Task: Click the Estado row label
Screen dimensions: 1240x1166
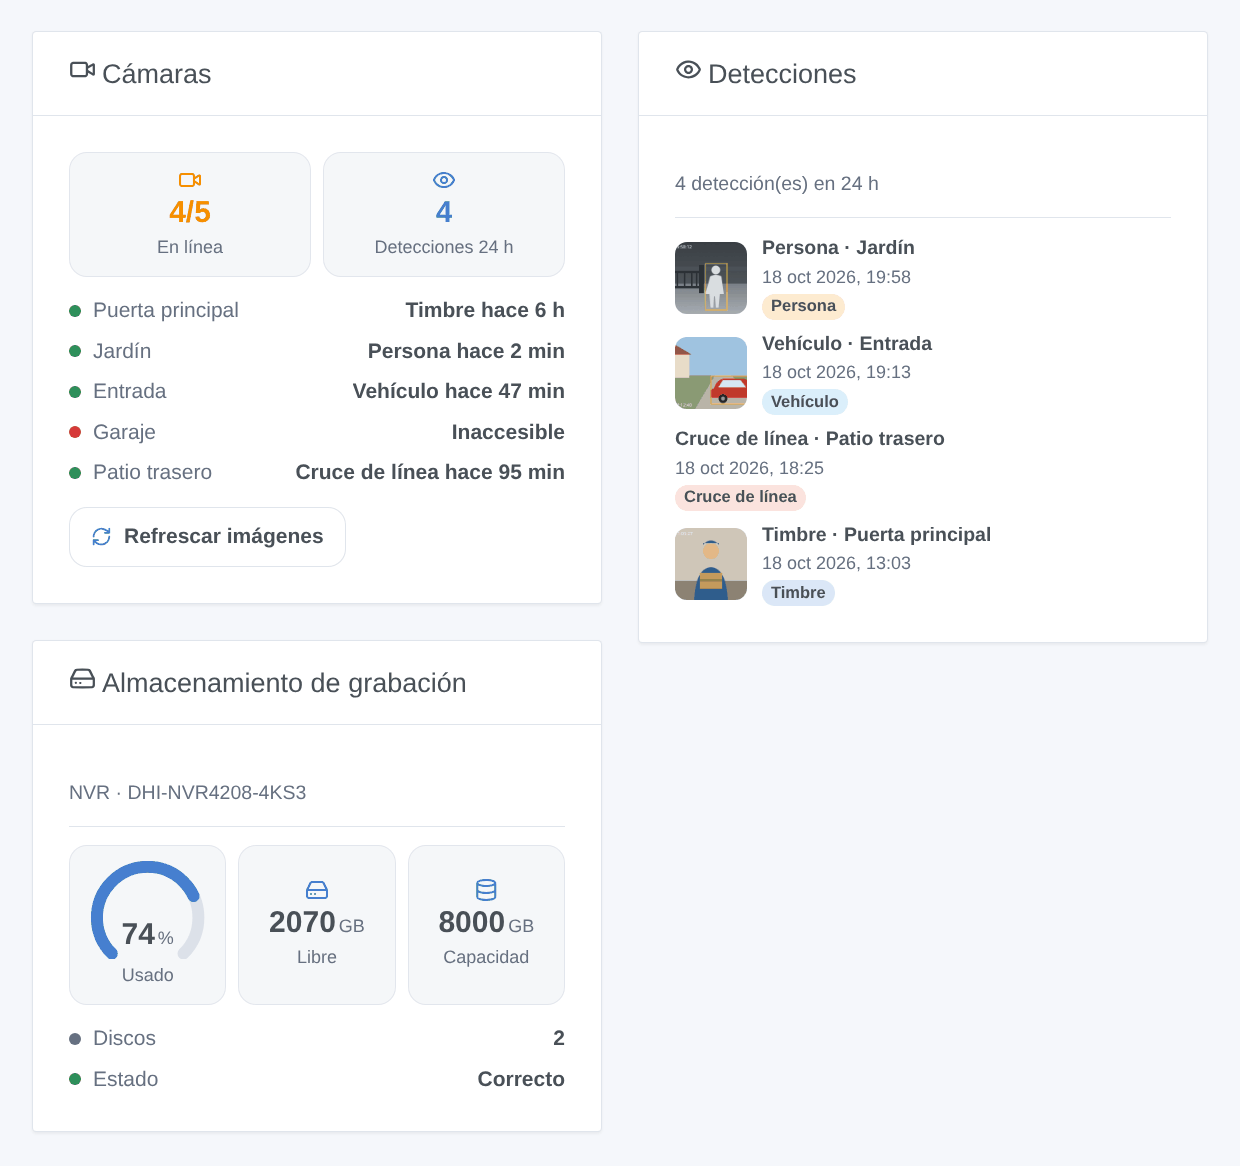Action: tap(126, 1079)
